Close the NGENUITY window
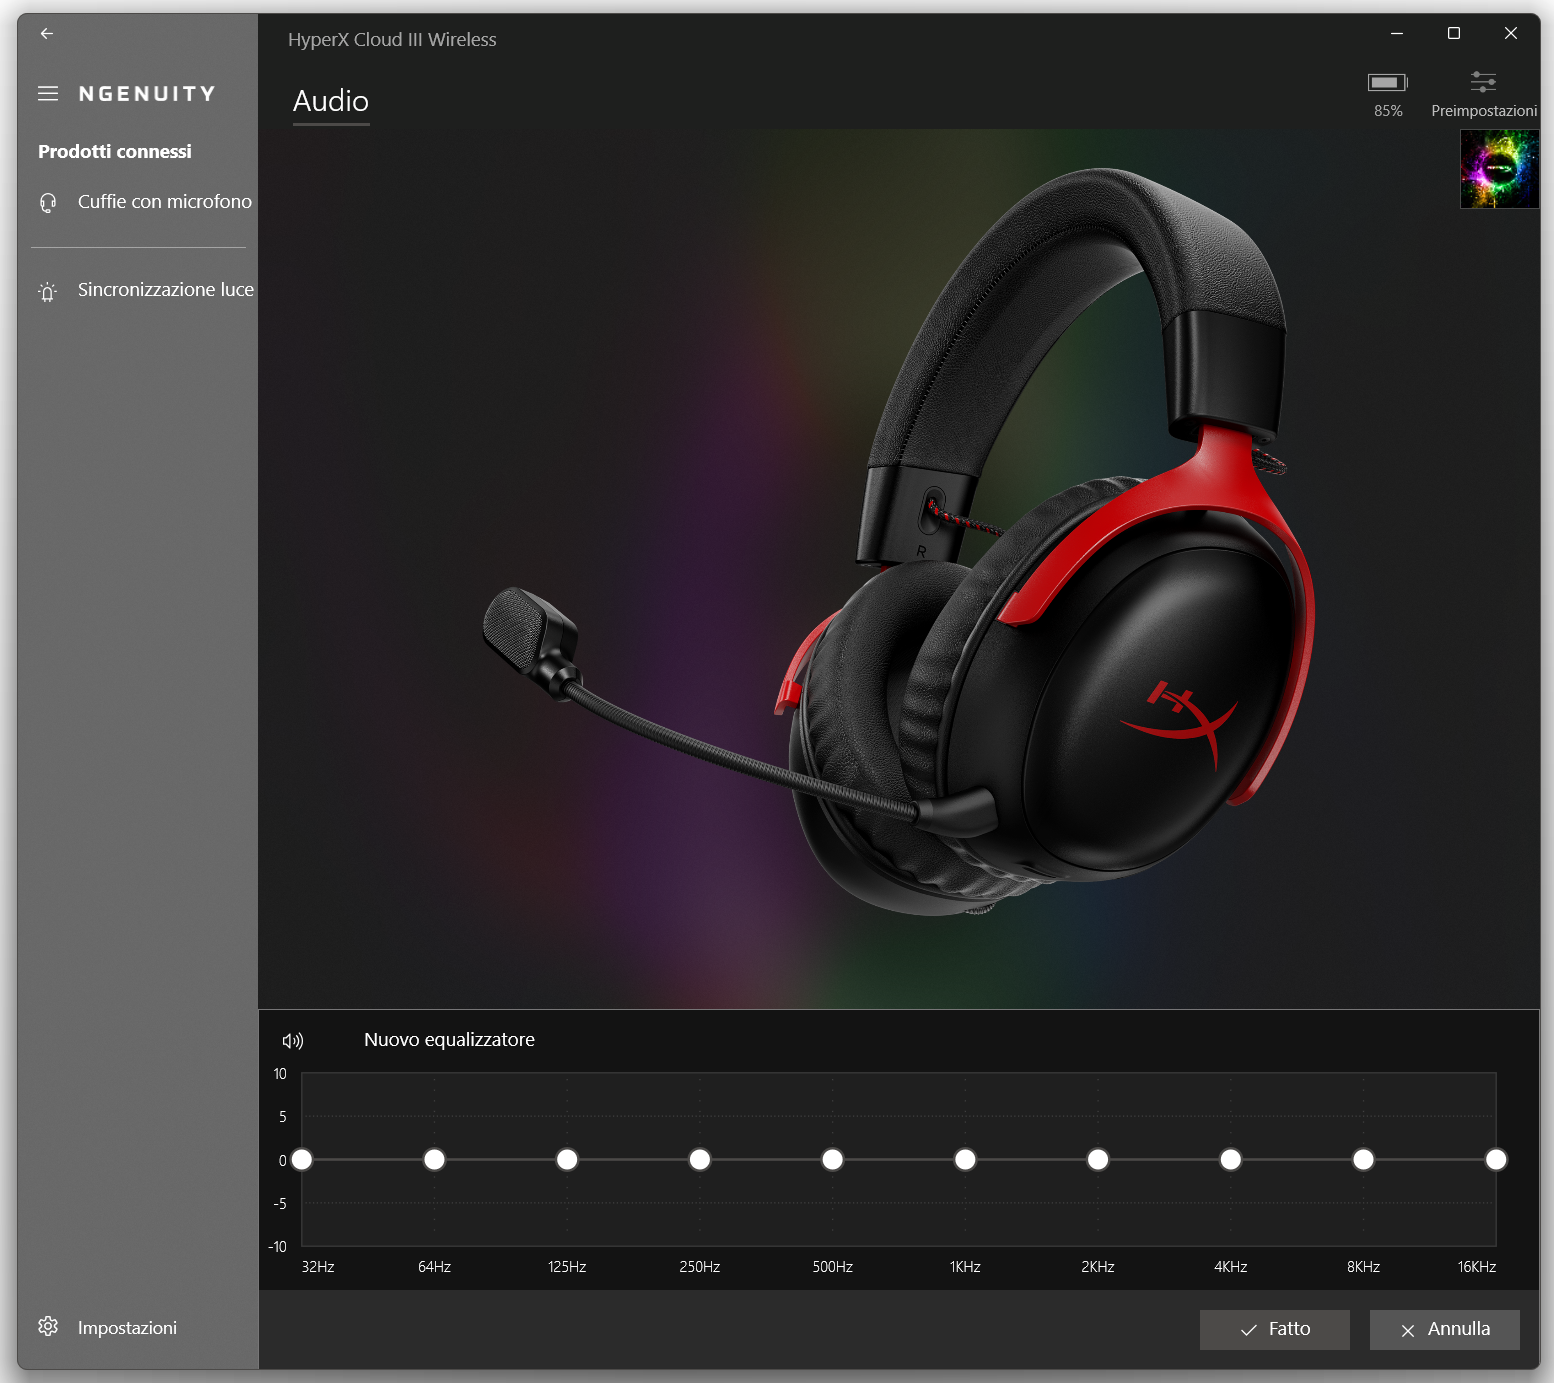Viewport: 1554px width, 1383px height. (1511, 33)
